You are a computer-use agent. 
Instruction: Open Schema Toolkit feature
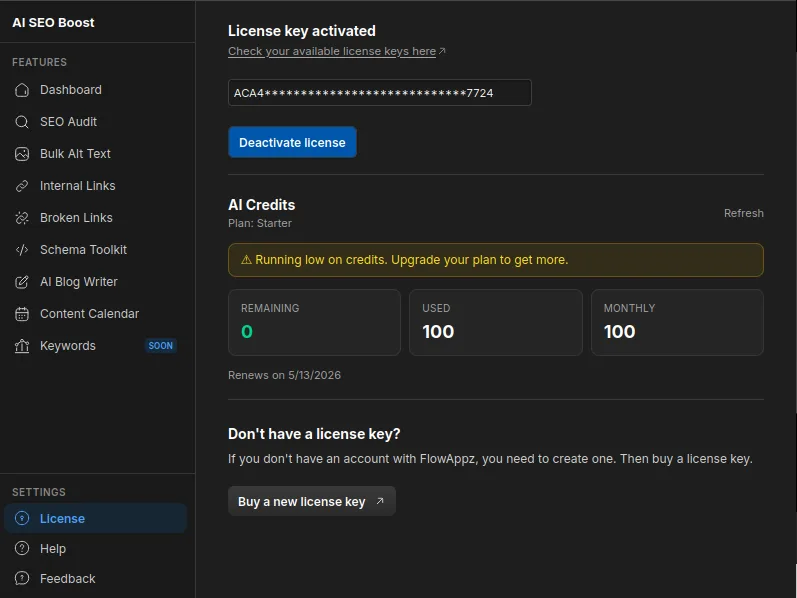click(98, 250)
